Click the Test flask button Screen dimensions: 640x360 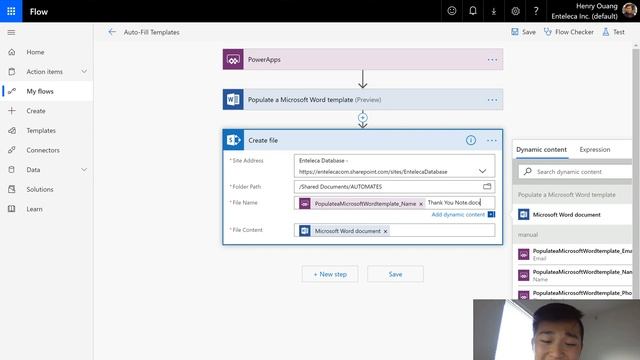[x=613, y=32]
